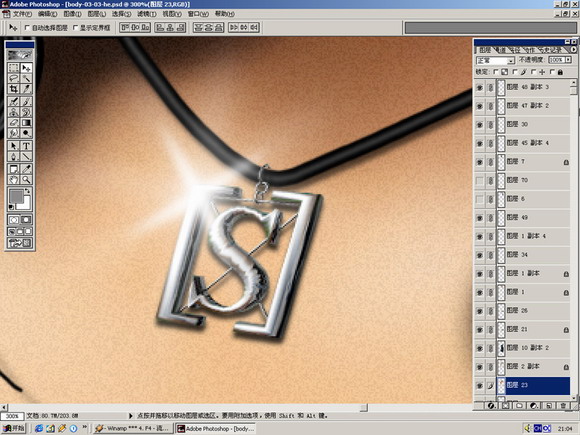Image resolution: width=580 pixels, height=435 pixels.
Task: Open the foreground color swatch
Action: pyautogui.click(x=16, y=196)
